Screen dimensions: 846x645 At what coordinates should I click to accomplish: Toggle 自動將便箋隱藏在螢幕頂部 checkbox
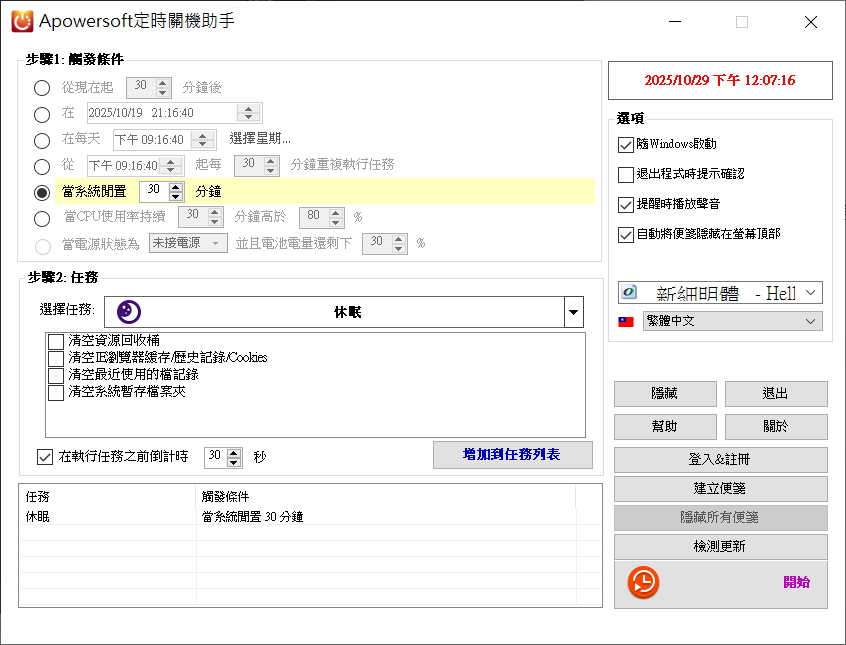tap(625, 235)
